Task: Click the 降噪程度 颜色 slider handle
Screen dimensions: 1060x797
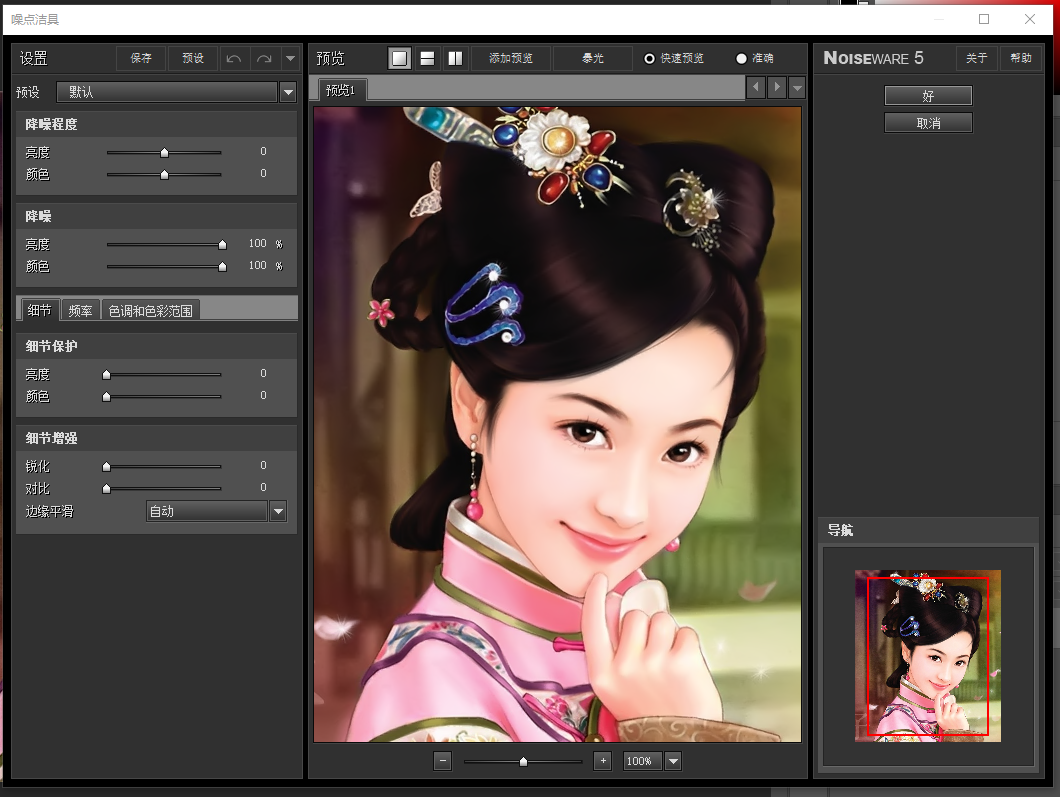Action: coord(164,175)
